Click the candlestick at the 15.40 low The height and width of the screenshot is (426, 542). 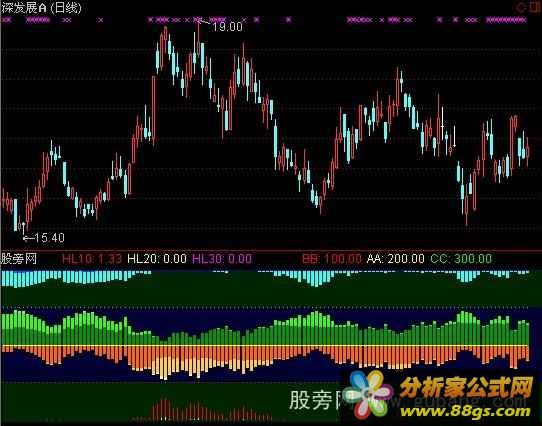point(24,228)
